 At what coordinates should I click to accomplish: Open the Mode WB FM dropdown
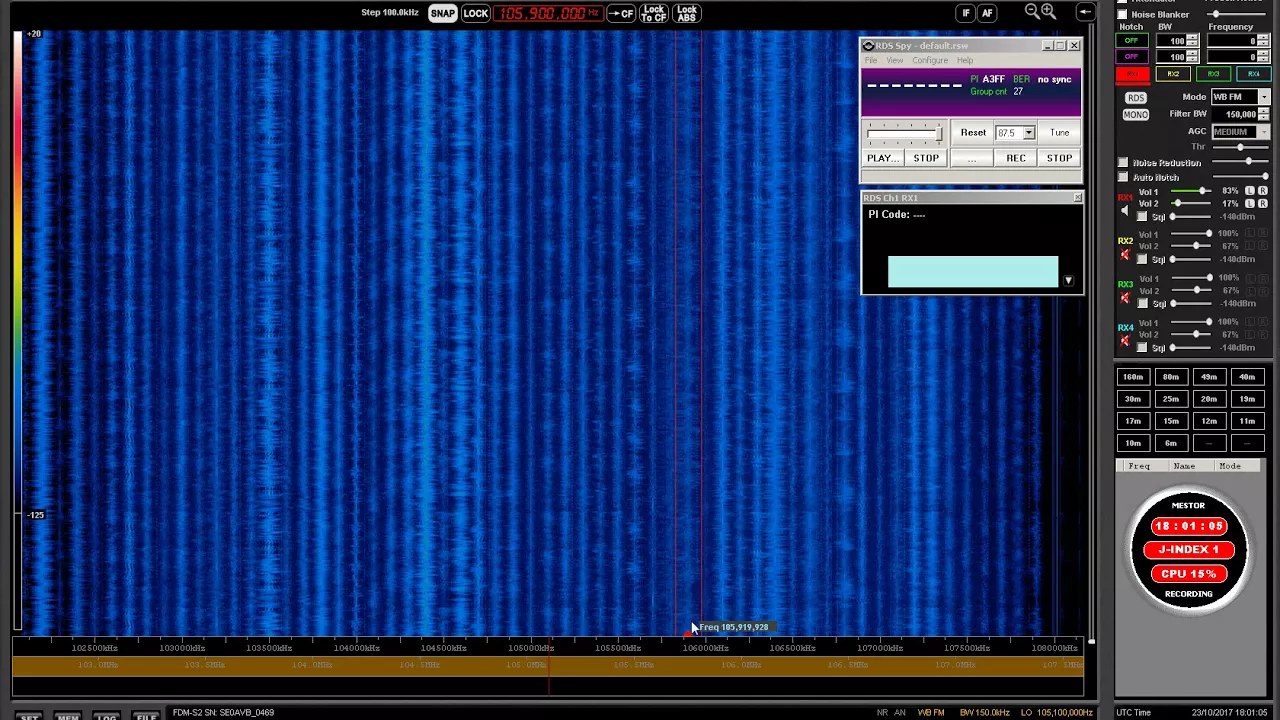[x=1264, y=97]
